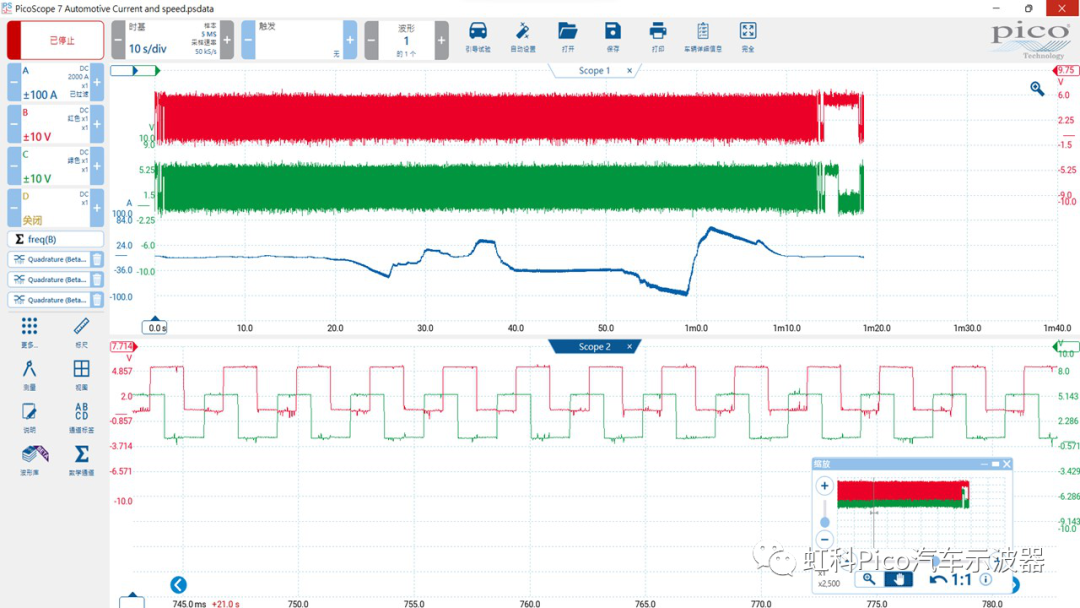Open the first Quadrature (Beta) decoder
The image size is (1080, 608).
click(x=49, y=260)
